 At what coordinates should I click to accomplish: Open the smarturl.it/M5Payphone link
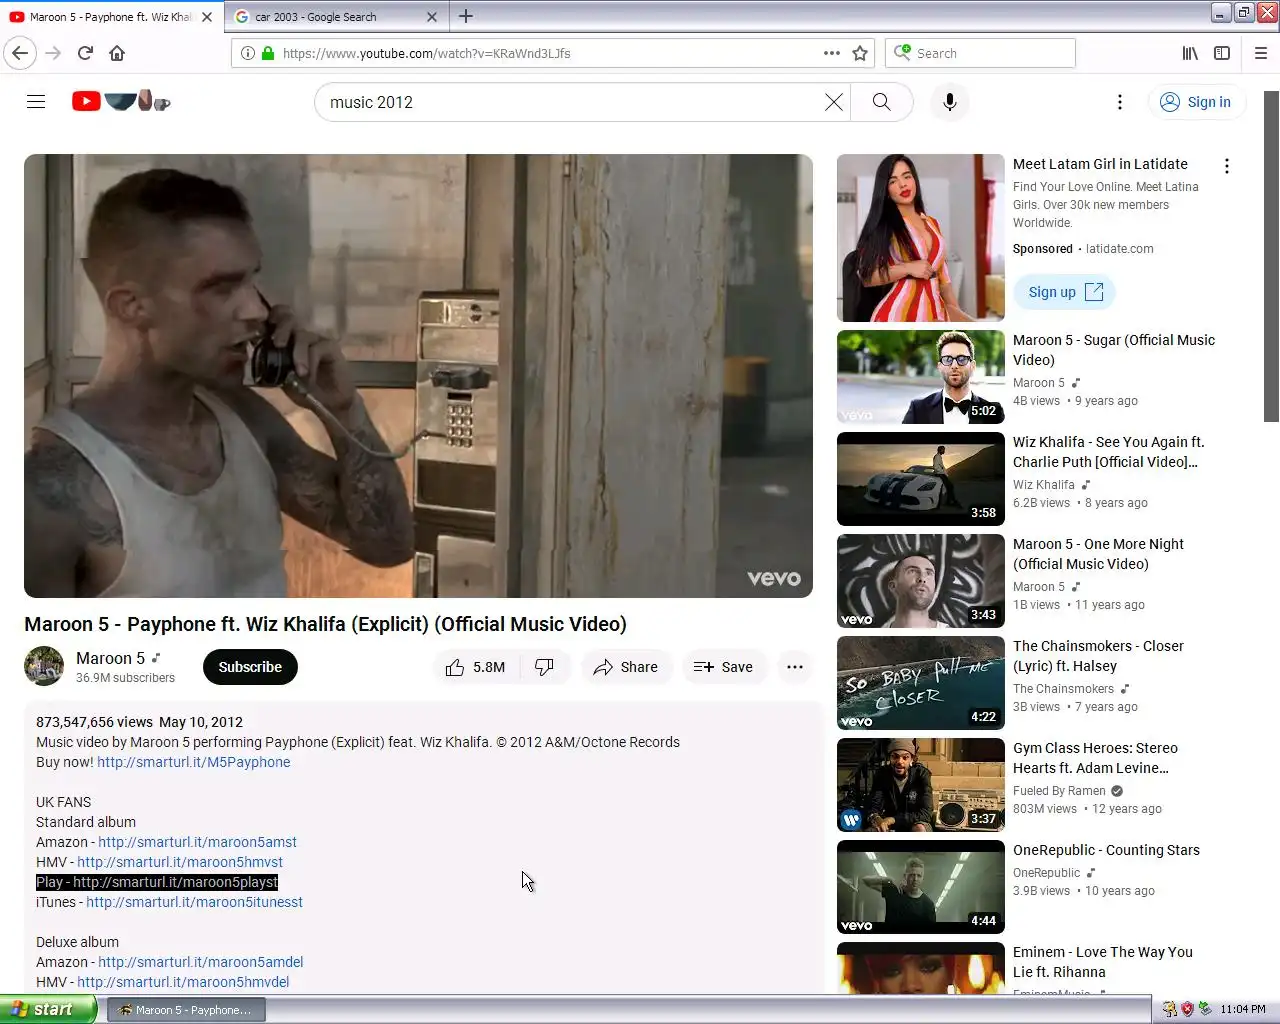pyautogui.click(x=194, y=762)
